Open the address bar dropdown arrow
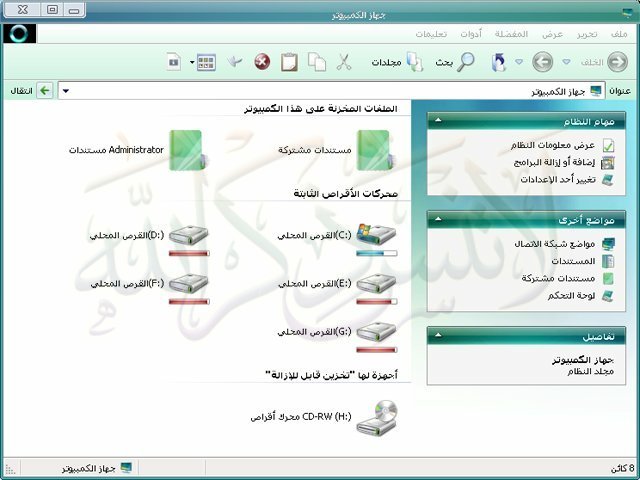The image size is (640, 480). [x=66, y=91]
